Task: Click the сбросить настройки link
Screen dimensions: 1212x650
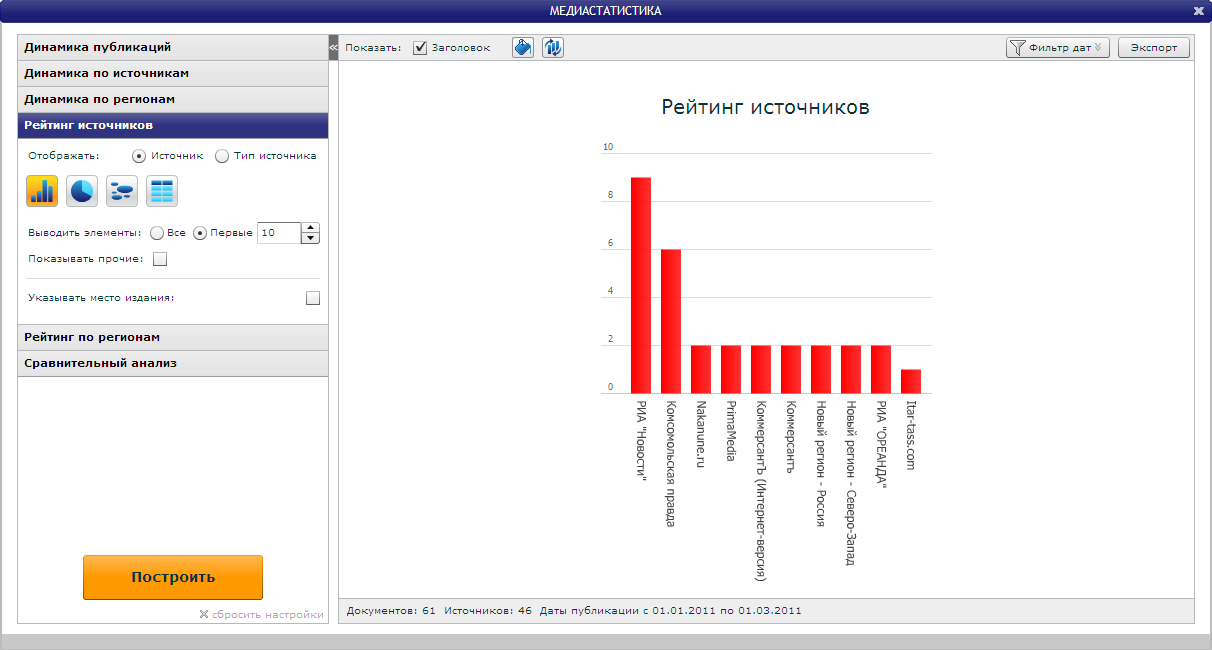Action: tap(262, 615)
